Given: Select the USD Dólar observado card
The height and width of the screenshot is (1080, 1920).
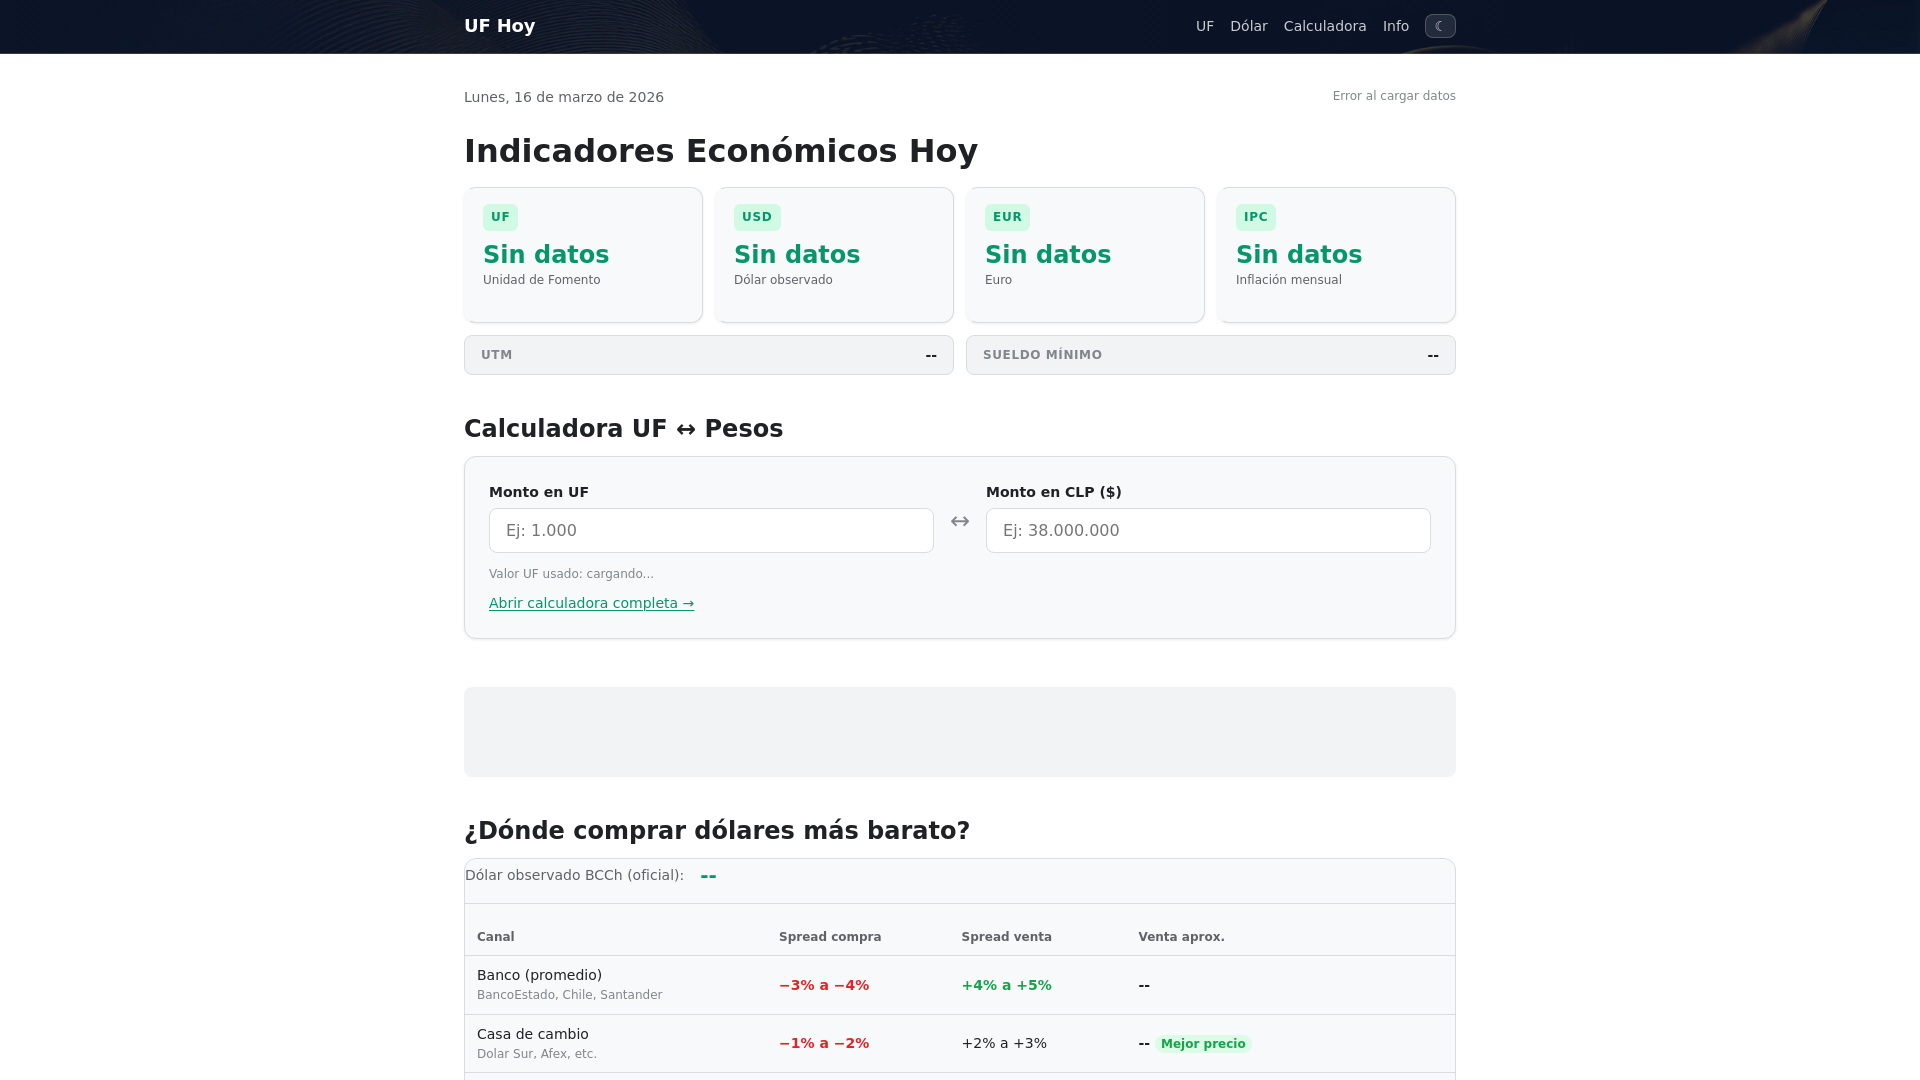Looking at the screenshot, I should pyautogui.click(x=834, y=255).
